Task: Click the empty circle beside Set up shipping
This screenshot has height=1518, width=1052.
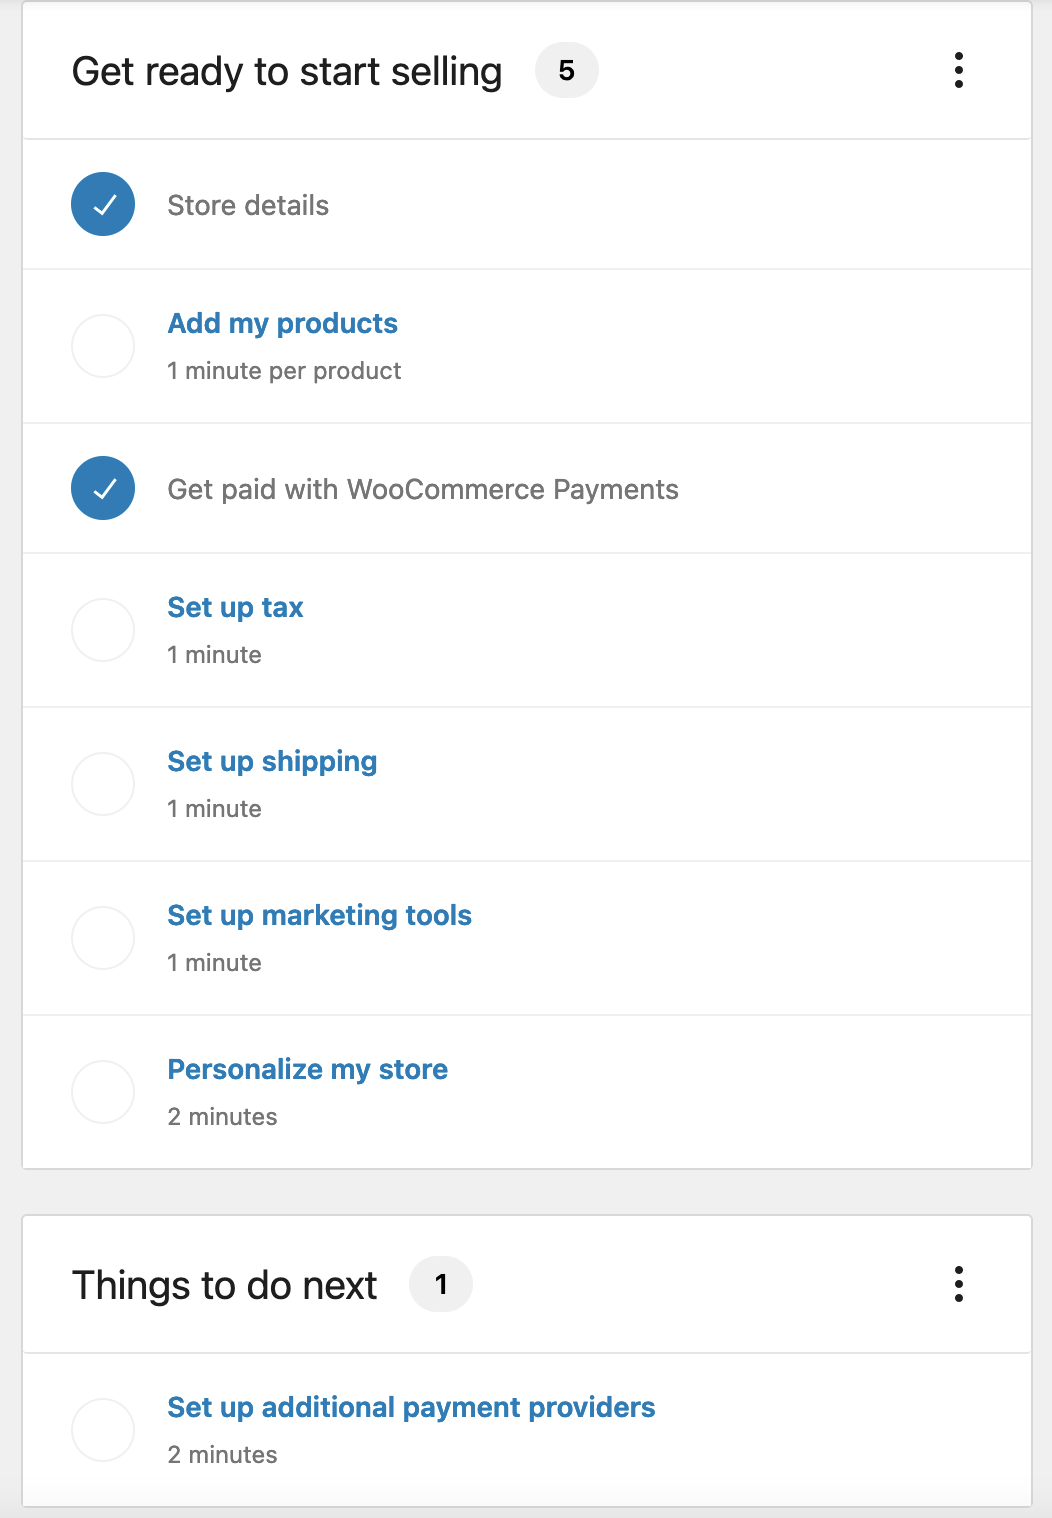Action: pyautogui.click(x=103, y=784)
